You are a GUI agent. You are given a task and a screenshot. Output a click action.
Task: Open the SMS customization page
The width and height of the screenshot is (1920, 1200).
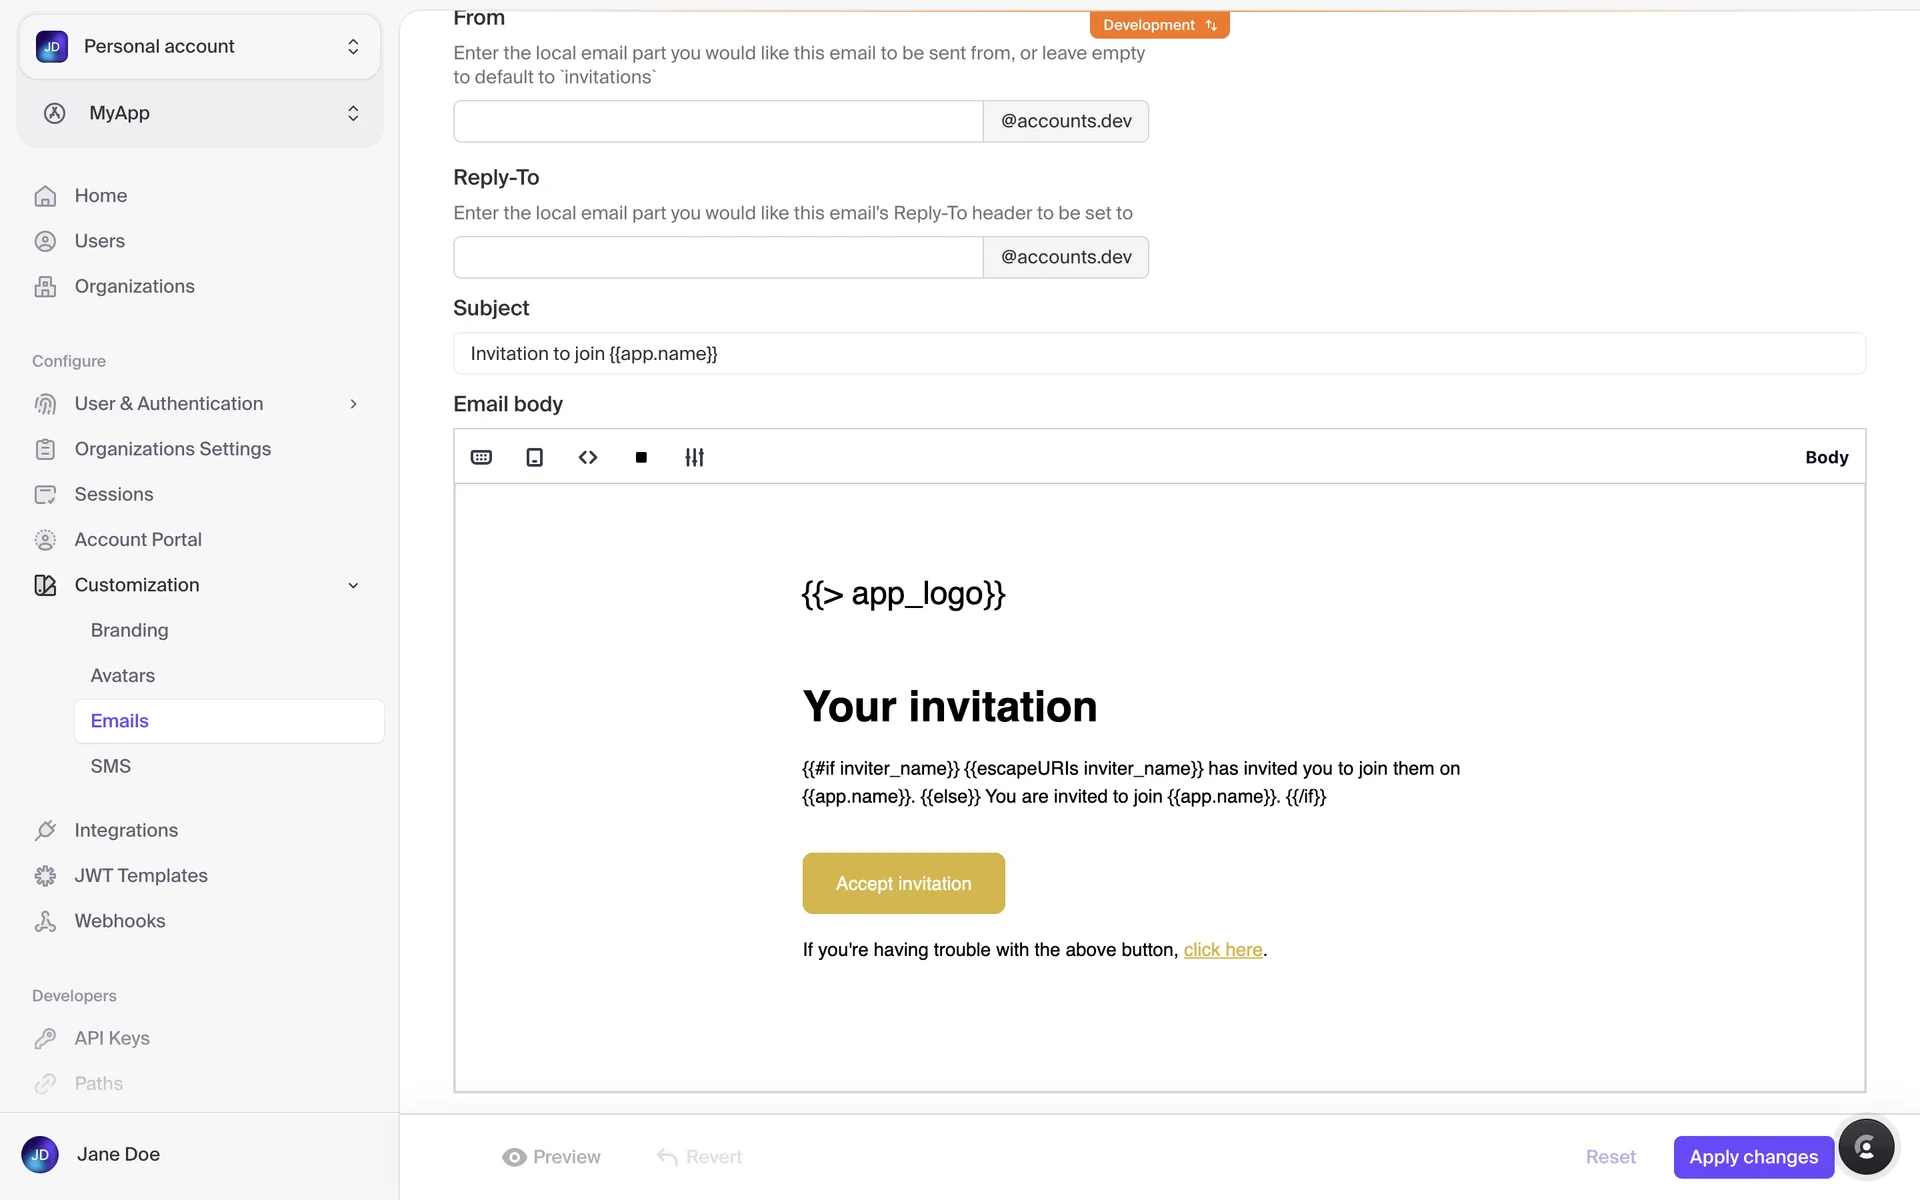pos(110,766)
